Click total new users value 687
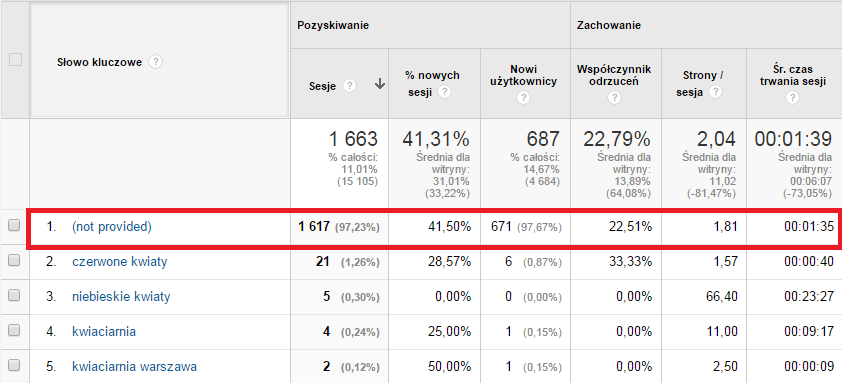842x383 pixels. click(x=542, y=140)
